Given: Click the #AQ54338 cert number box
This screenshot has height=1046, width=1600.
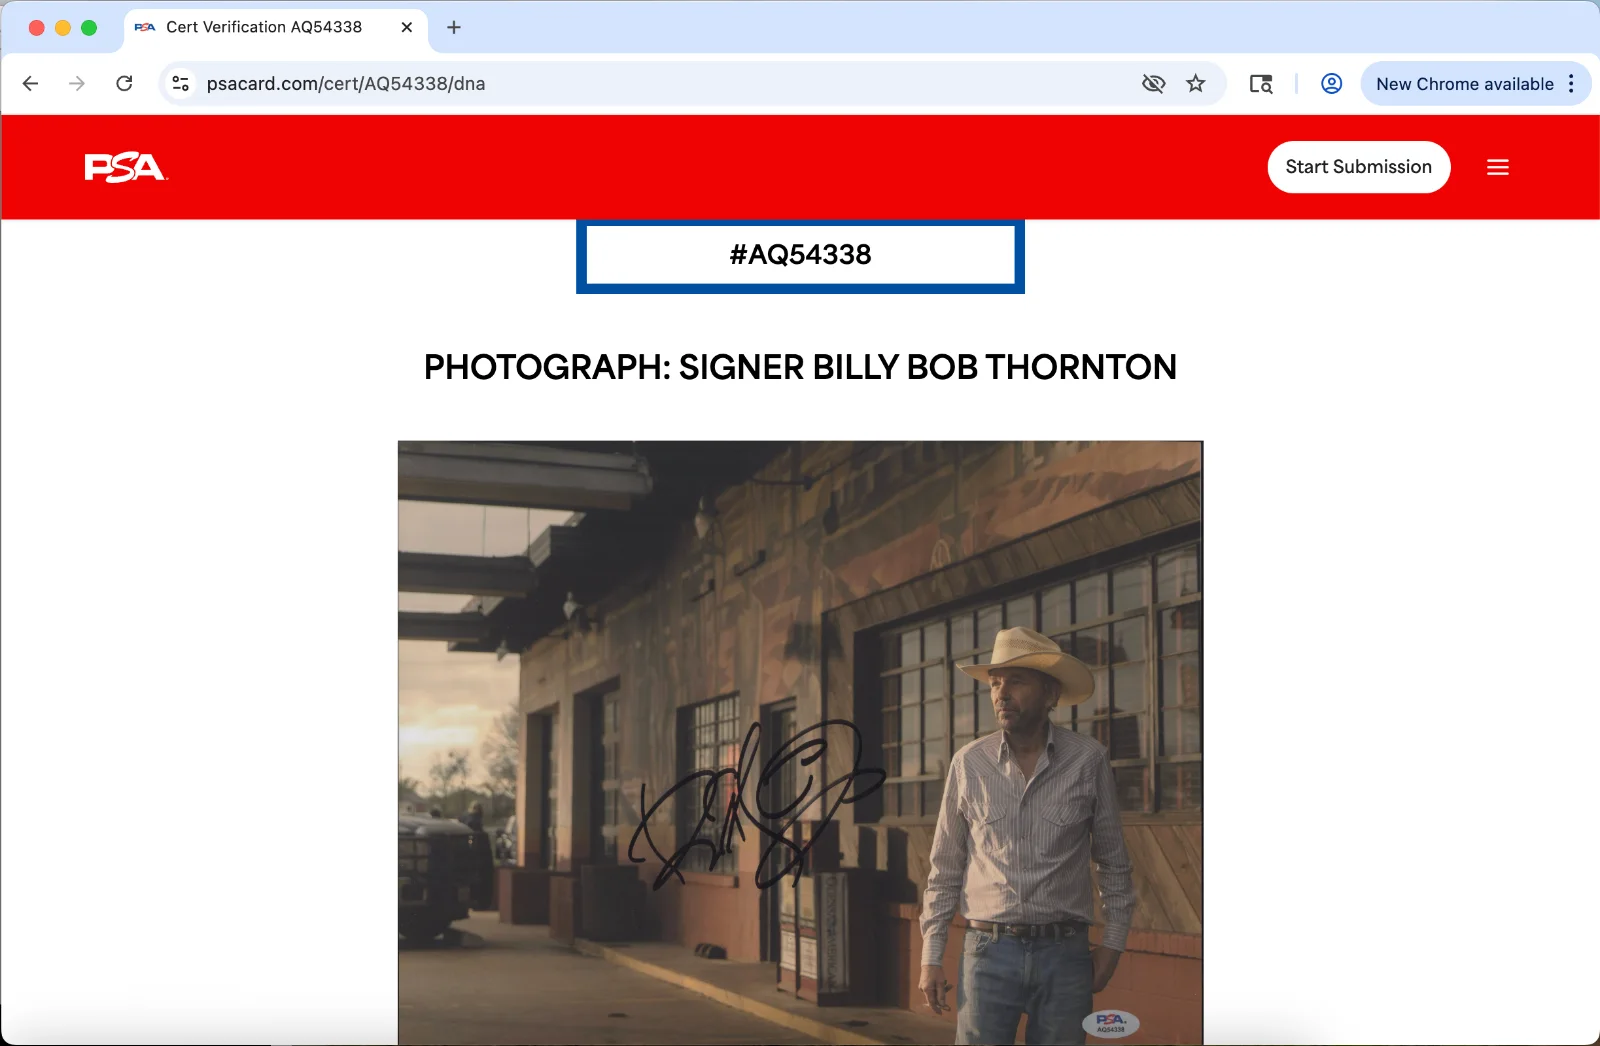Looking at the screenshot, I should [800, 255].
